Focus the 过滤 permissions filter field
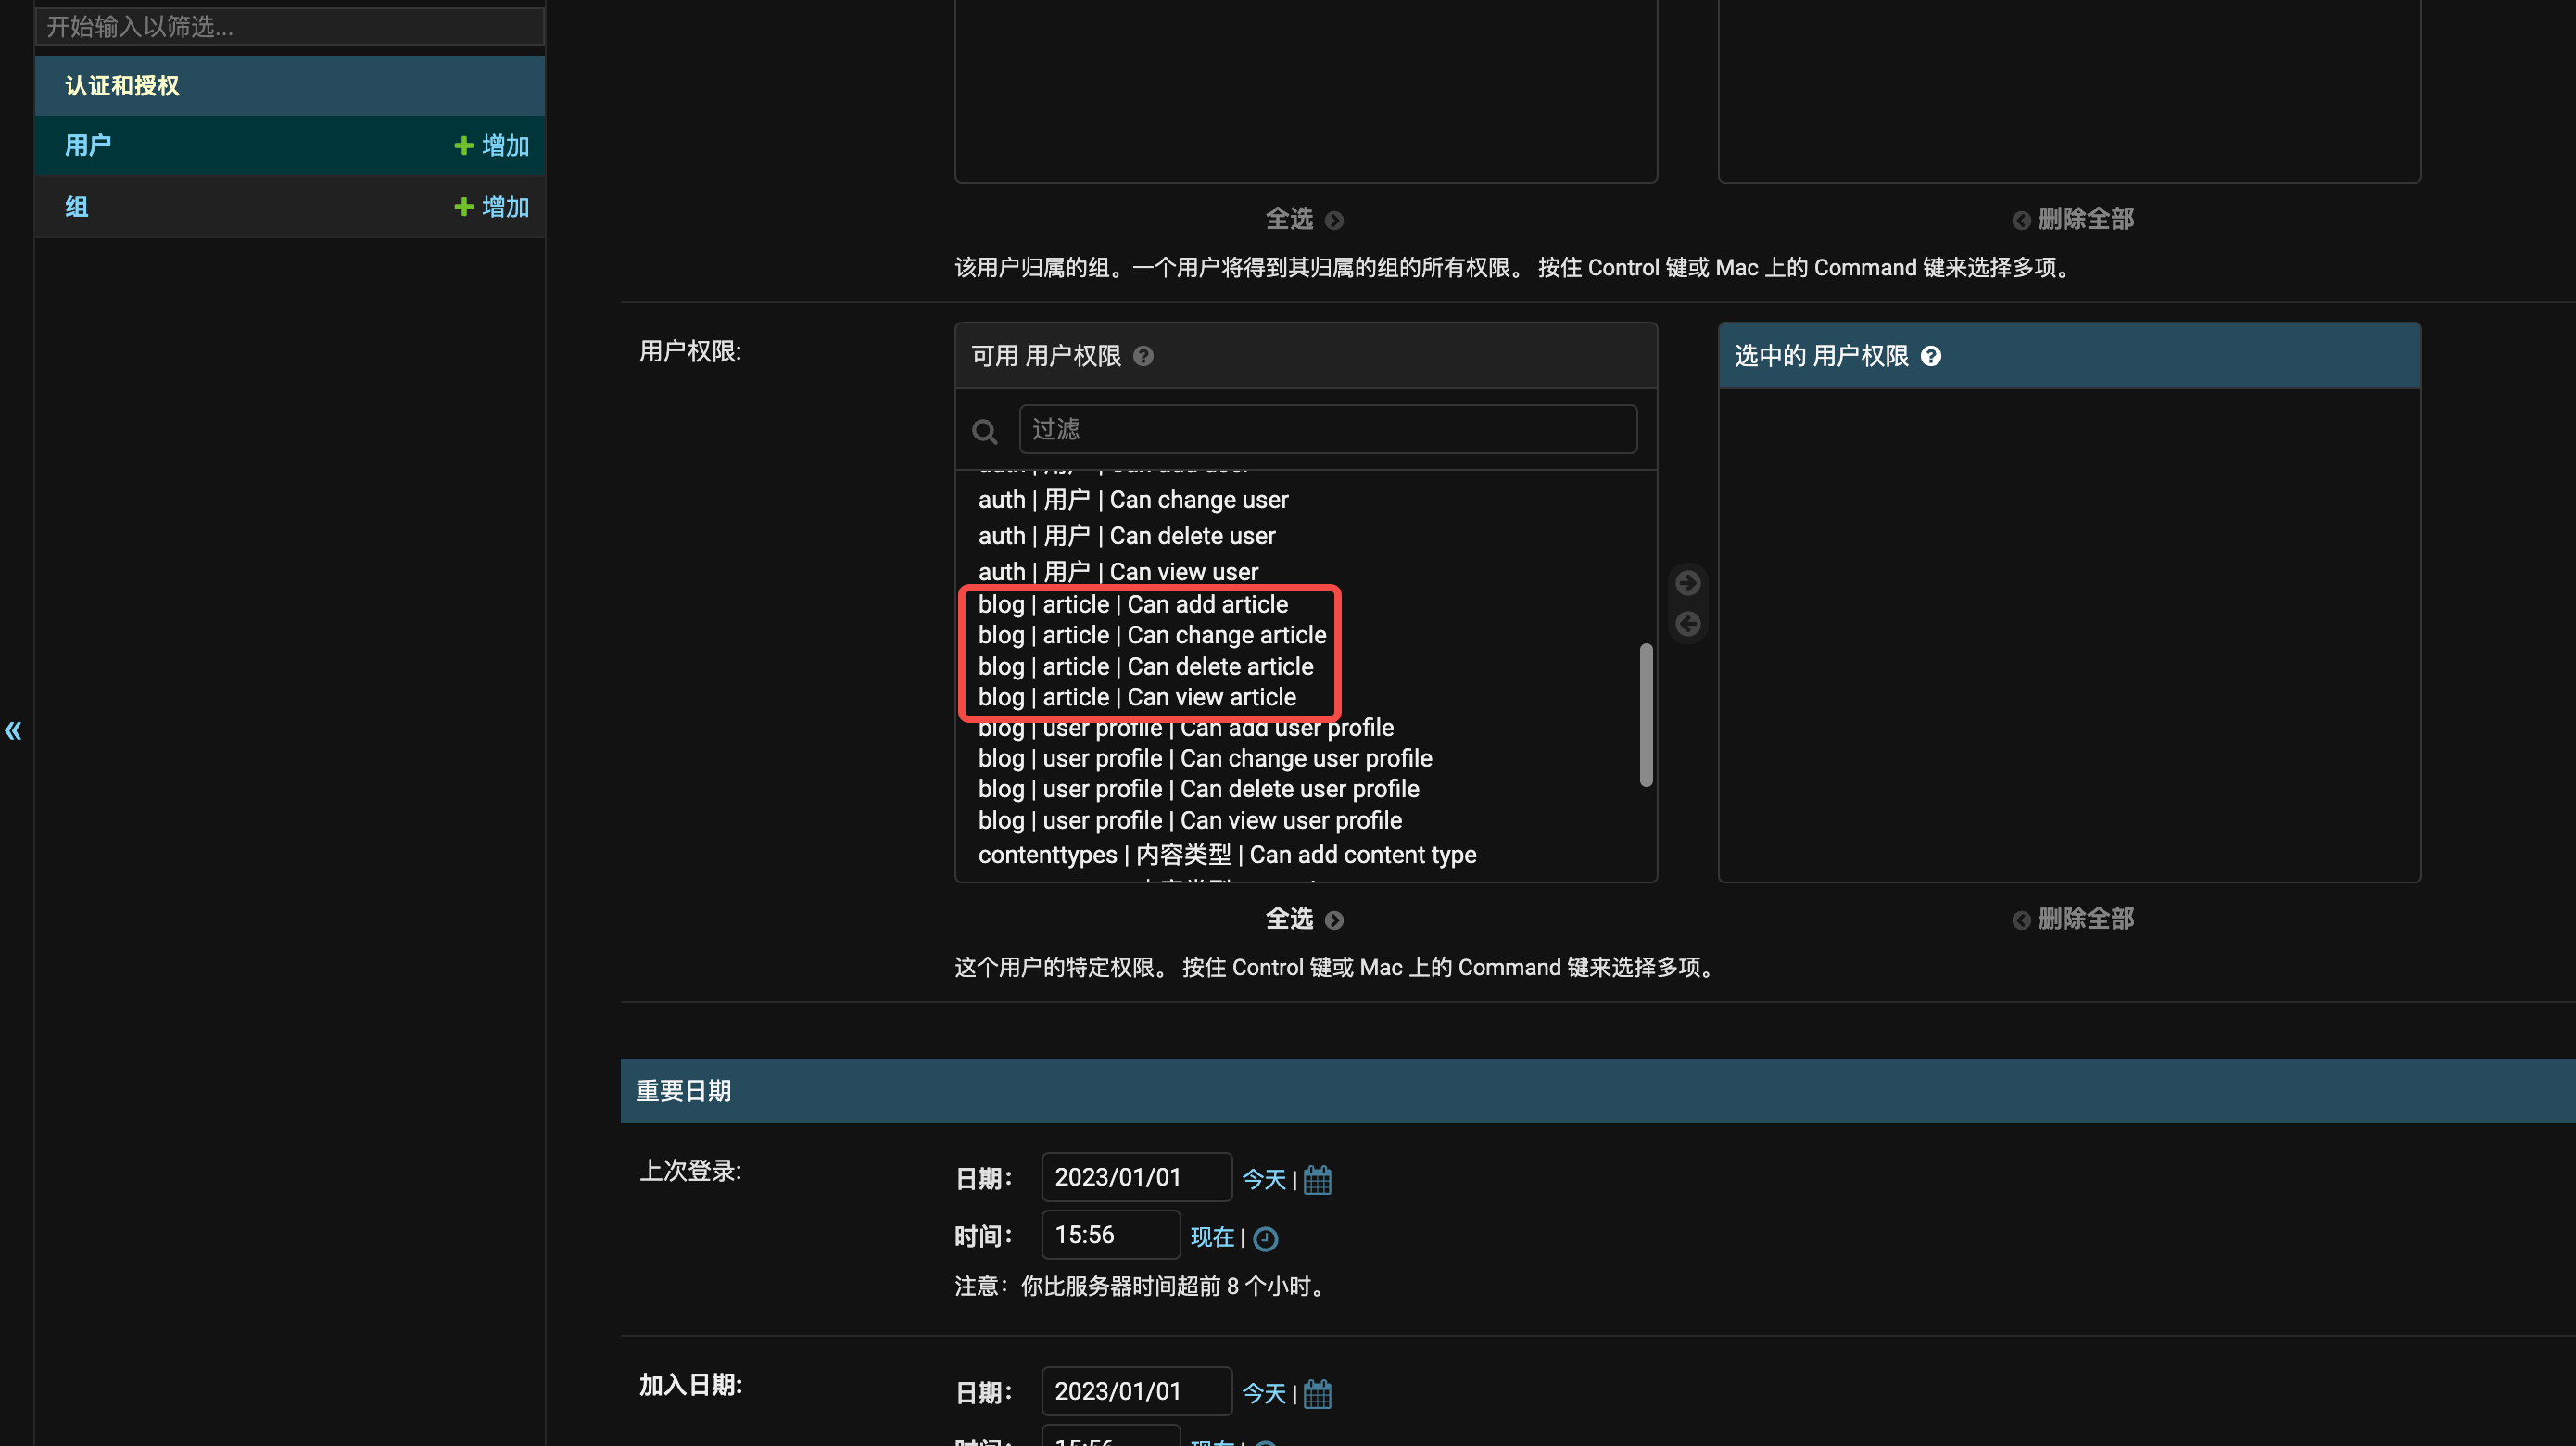The height and width of the screenshot is (1446, 2576). tap(1328, 429)
